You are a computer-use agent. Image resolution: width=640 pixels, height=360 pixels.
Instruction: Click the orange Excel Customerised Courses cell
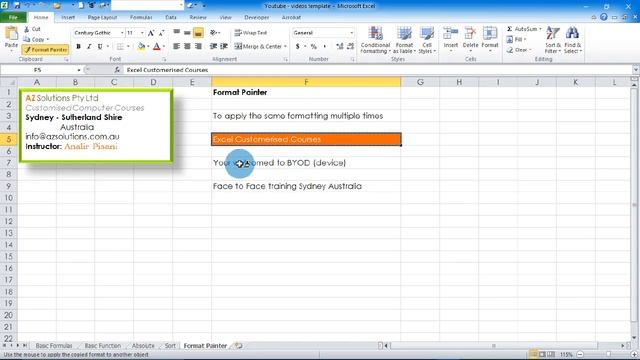coord(306,139)
